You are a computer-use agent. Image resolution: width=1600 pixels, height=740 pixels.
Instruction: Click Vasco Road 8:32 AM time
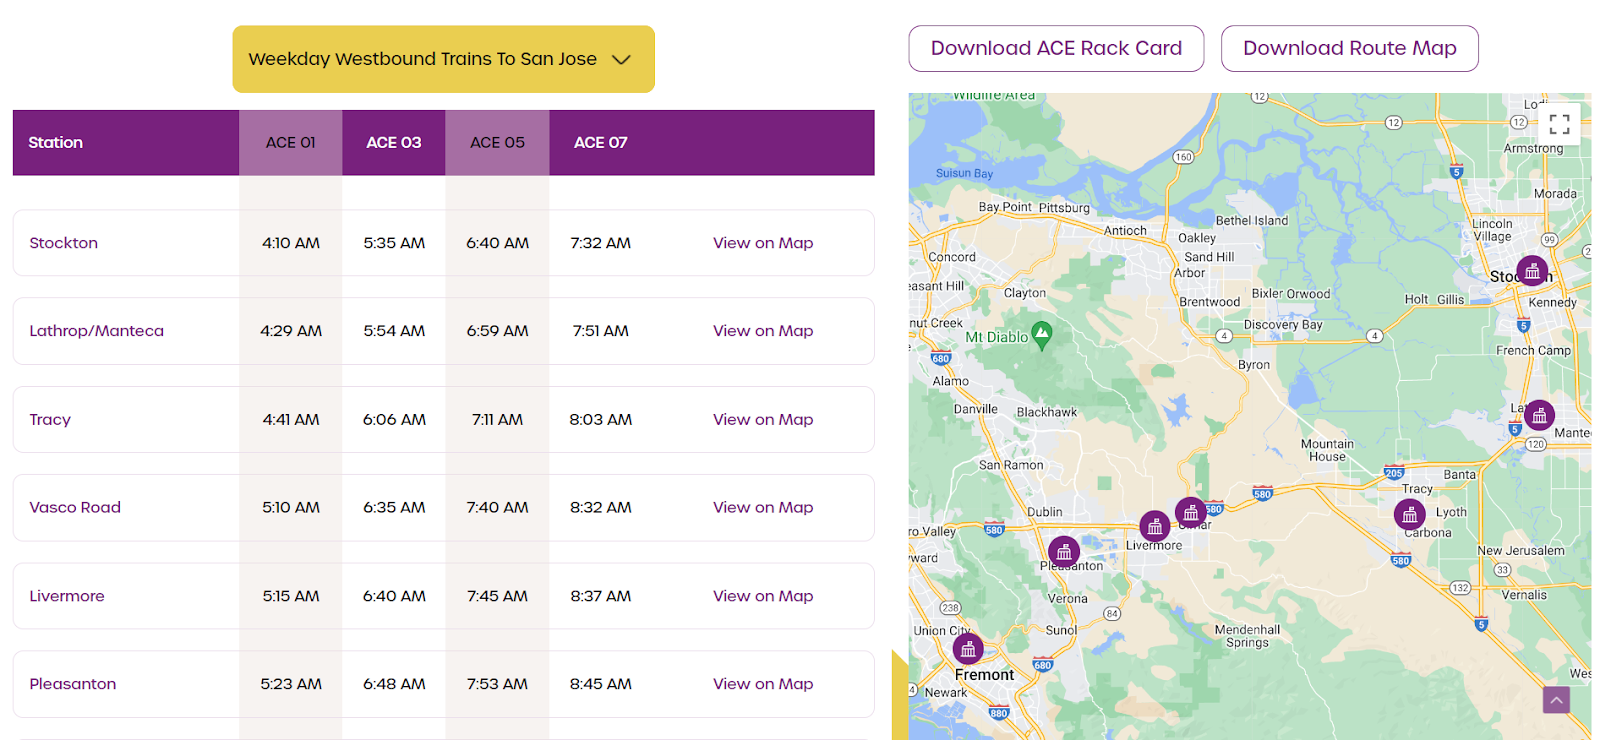(600, 508)
